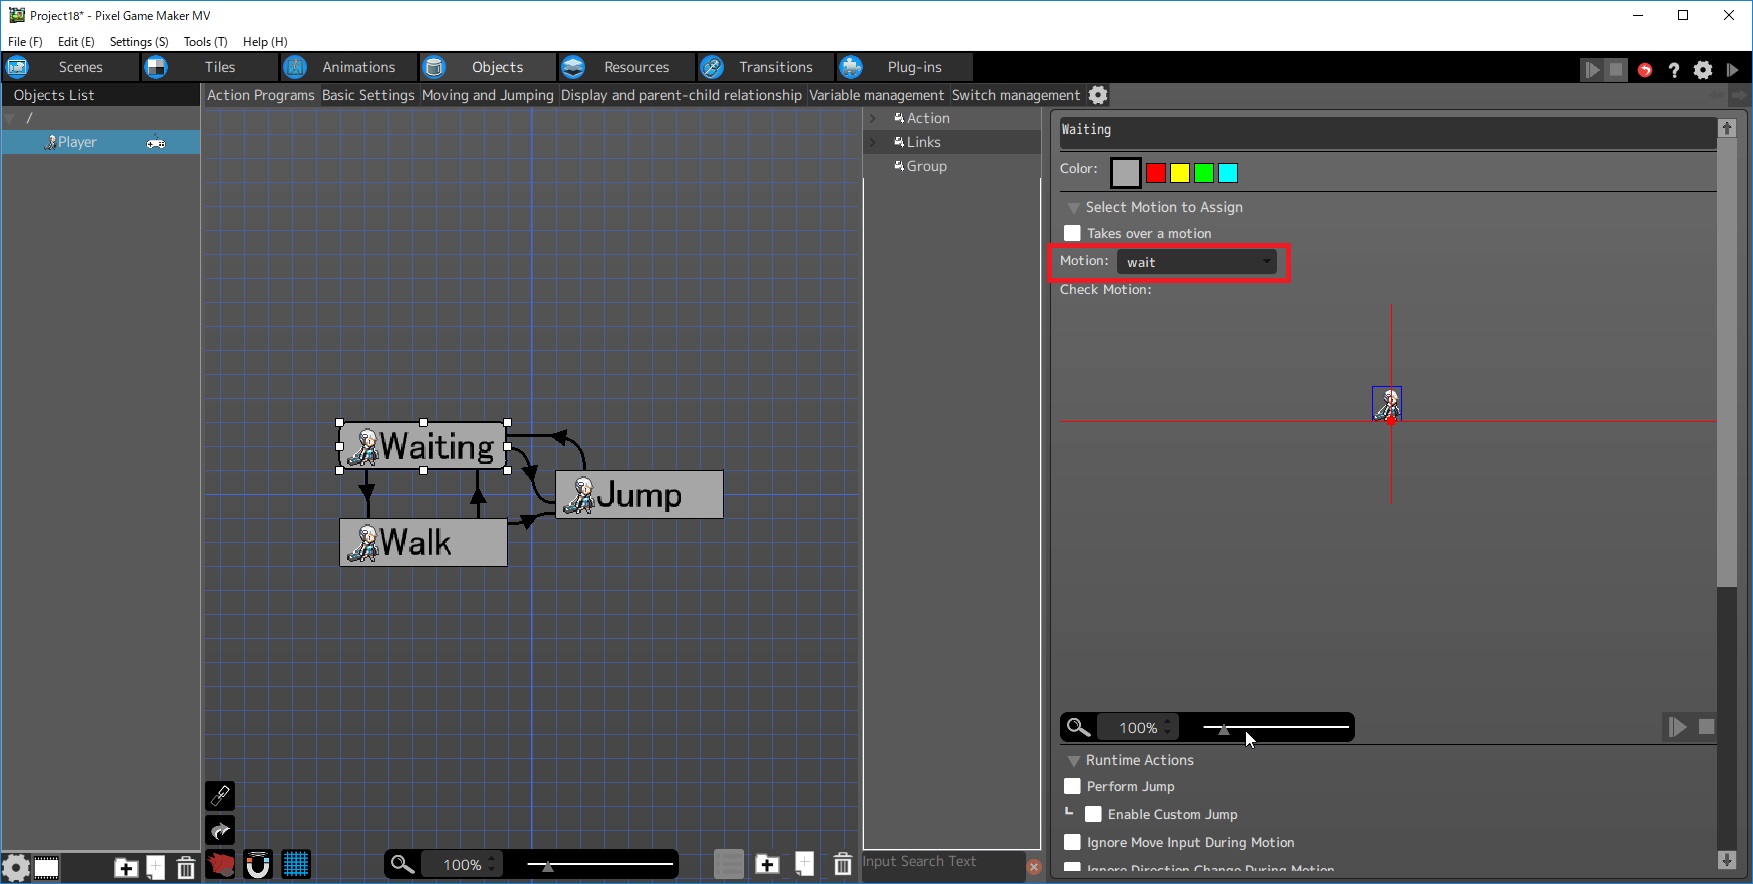Click the curved arrow tool in canvas
The width and height of the screenshot is (1753, 884).
[220, 830]
